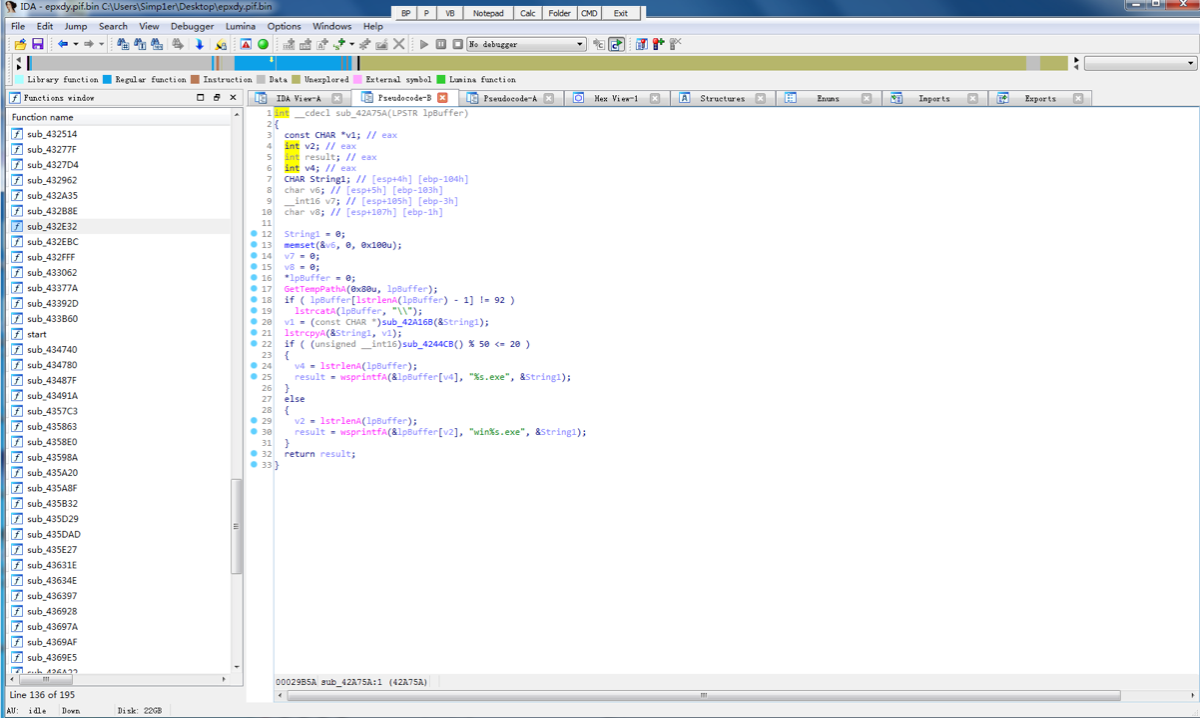Switch to the Pseudocode-A tab
This screenshot has width=1200, height=718.
pyautogui.click(x=510, y=98)
